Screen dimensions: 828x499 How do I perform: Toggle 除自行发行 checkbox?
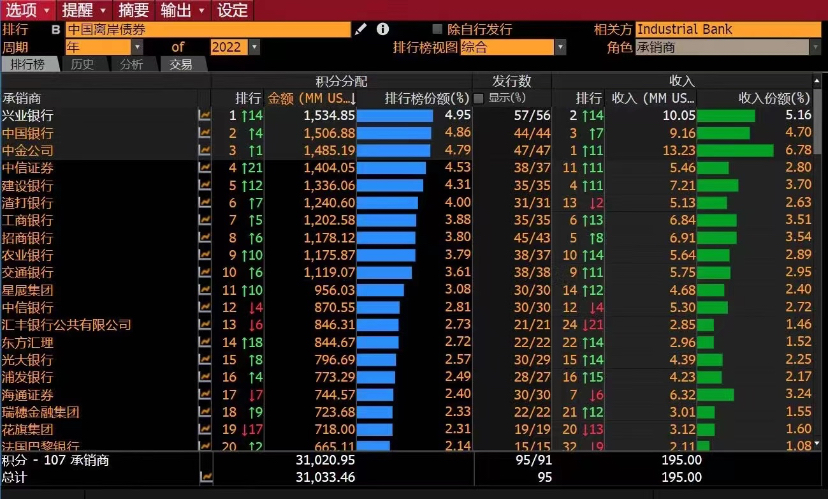[x=437, y=29]
